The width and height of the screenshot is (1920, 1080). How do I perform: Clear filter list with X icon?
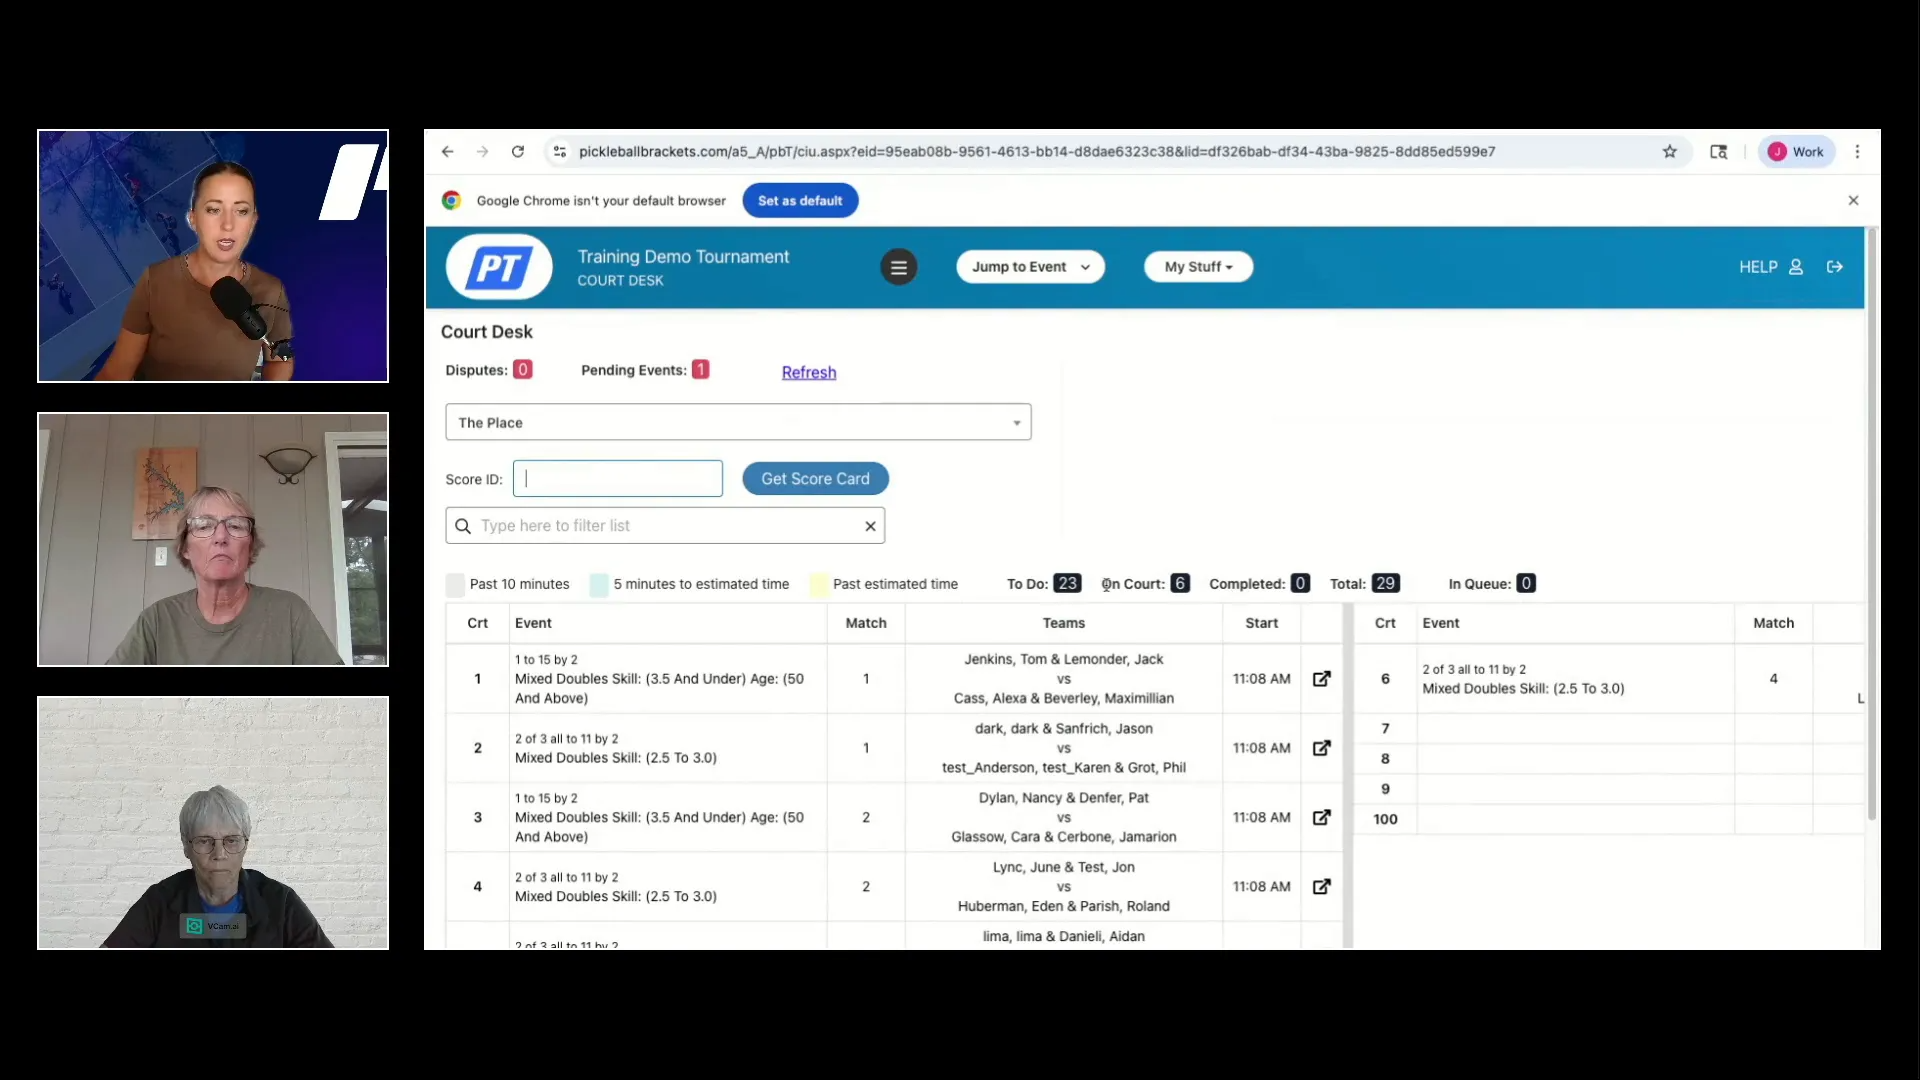tap(870, 526)
